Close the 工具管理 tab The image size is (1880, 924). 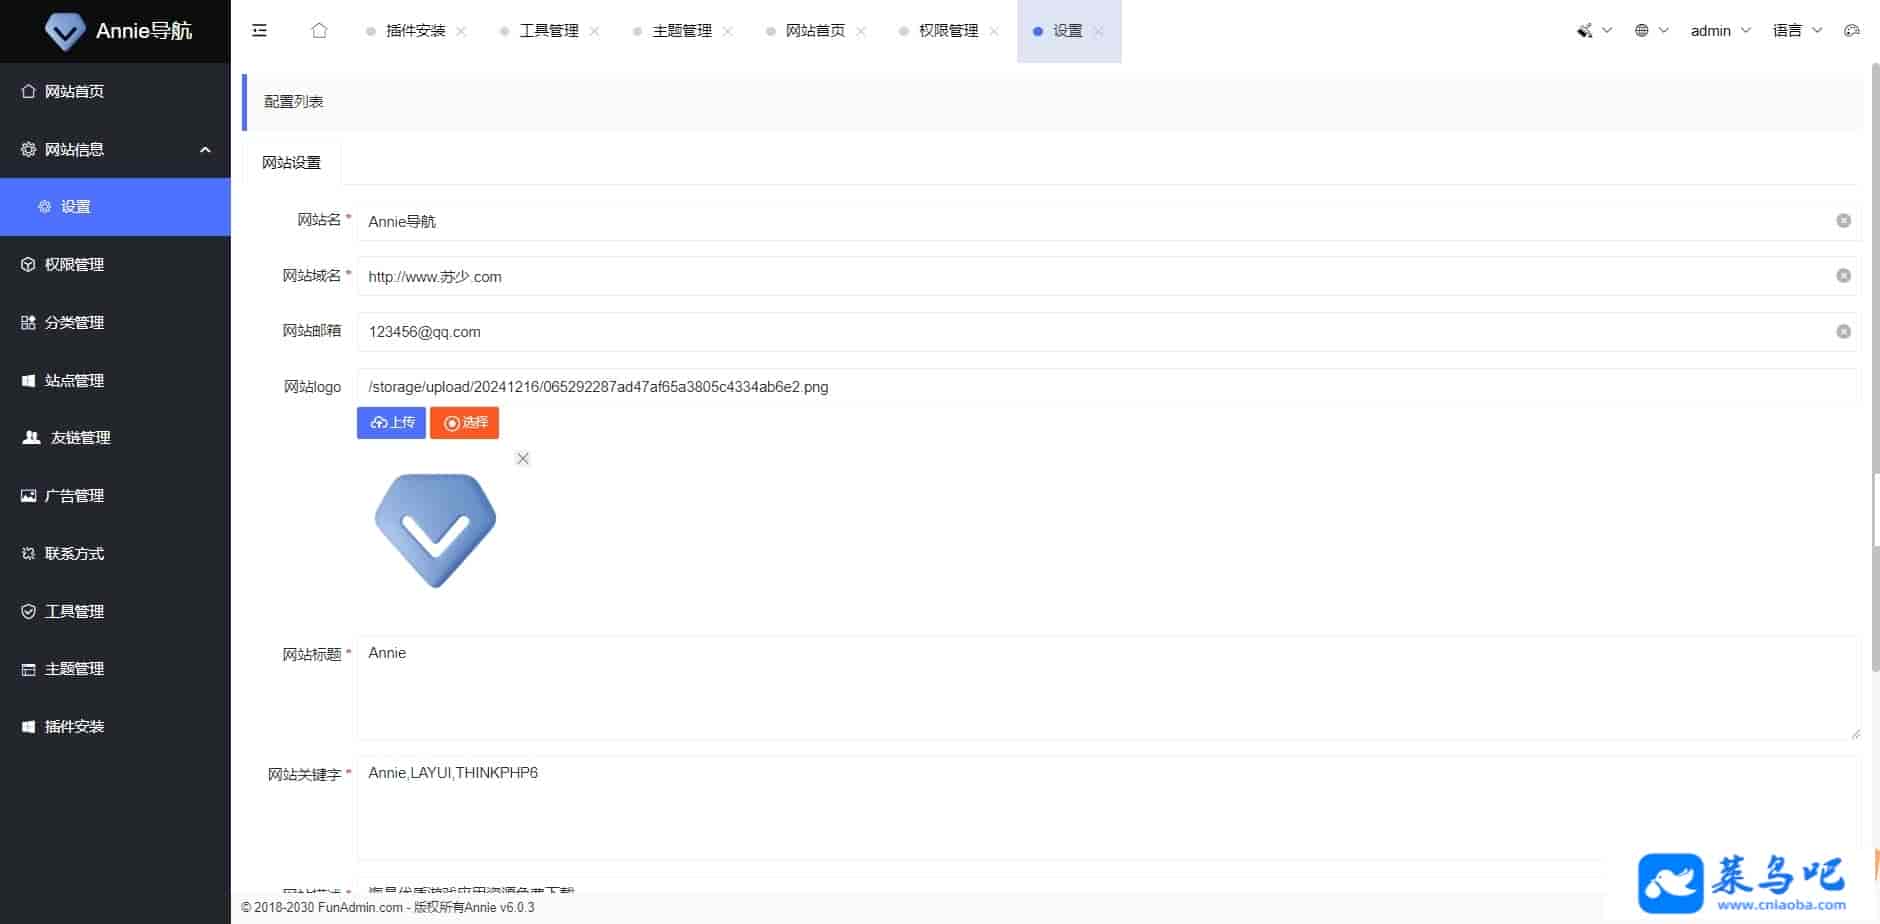(x=594, y=32)
